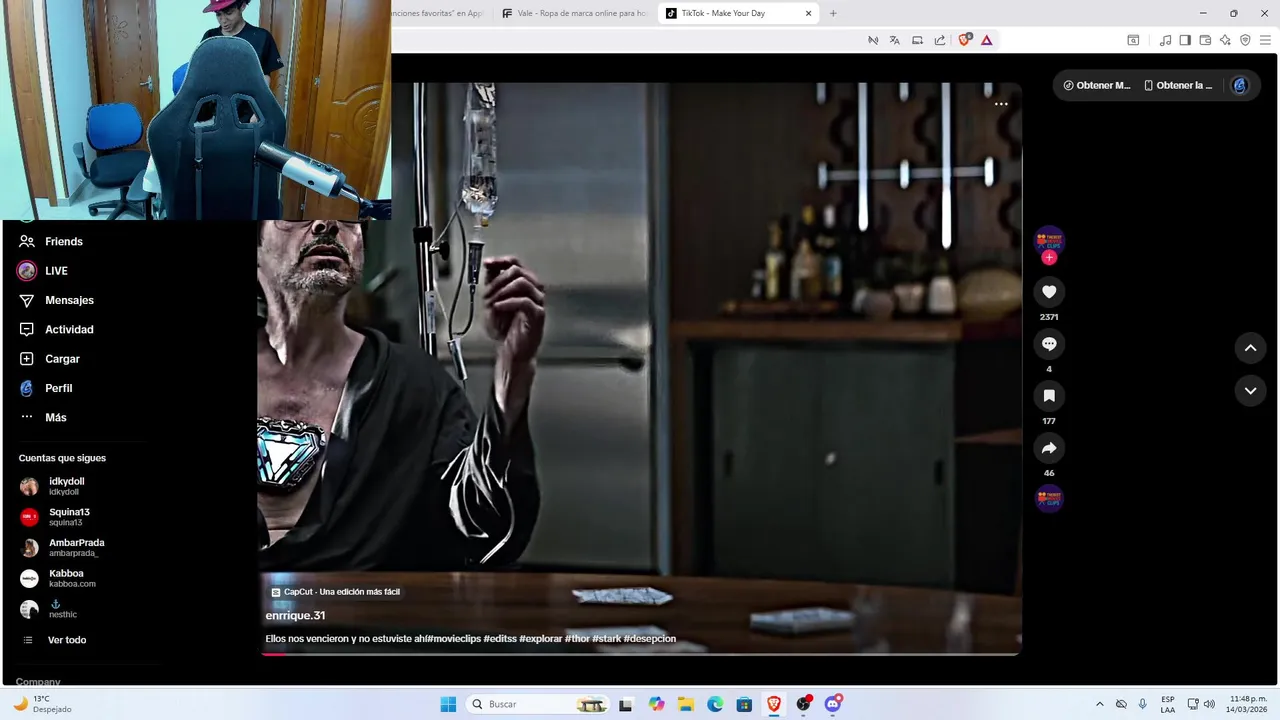The image size is (1280, 720).
Task: Go to next video with down arrow
Action: [1250, 391]
